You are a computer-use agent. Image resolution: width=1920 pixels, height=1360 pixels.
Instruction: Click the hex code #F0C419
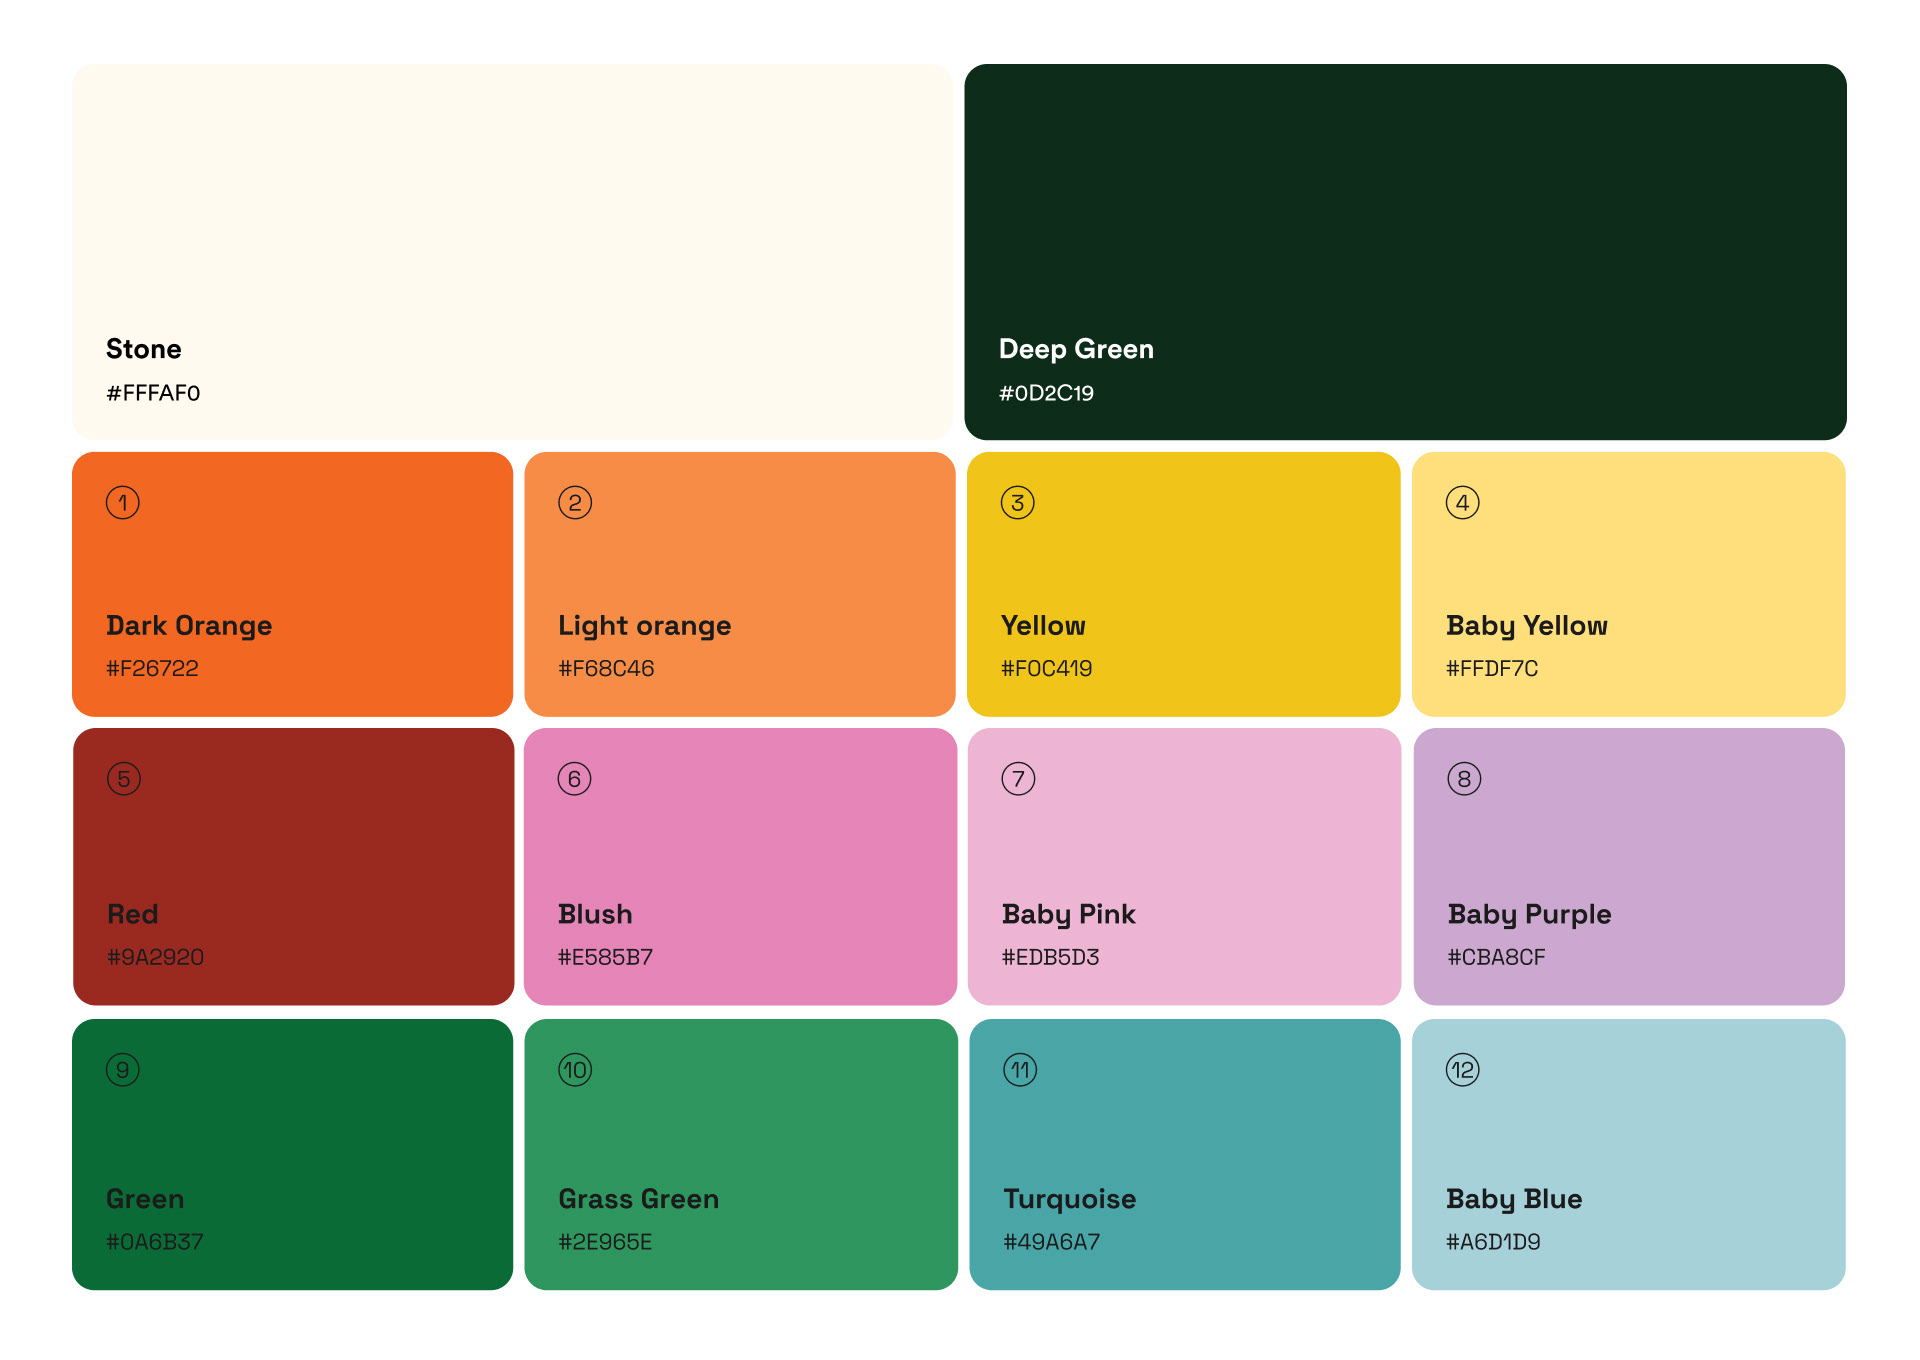1046,668
